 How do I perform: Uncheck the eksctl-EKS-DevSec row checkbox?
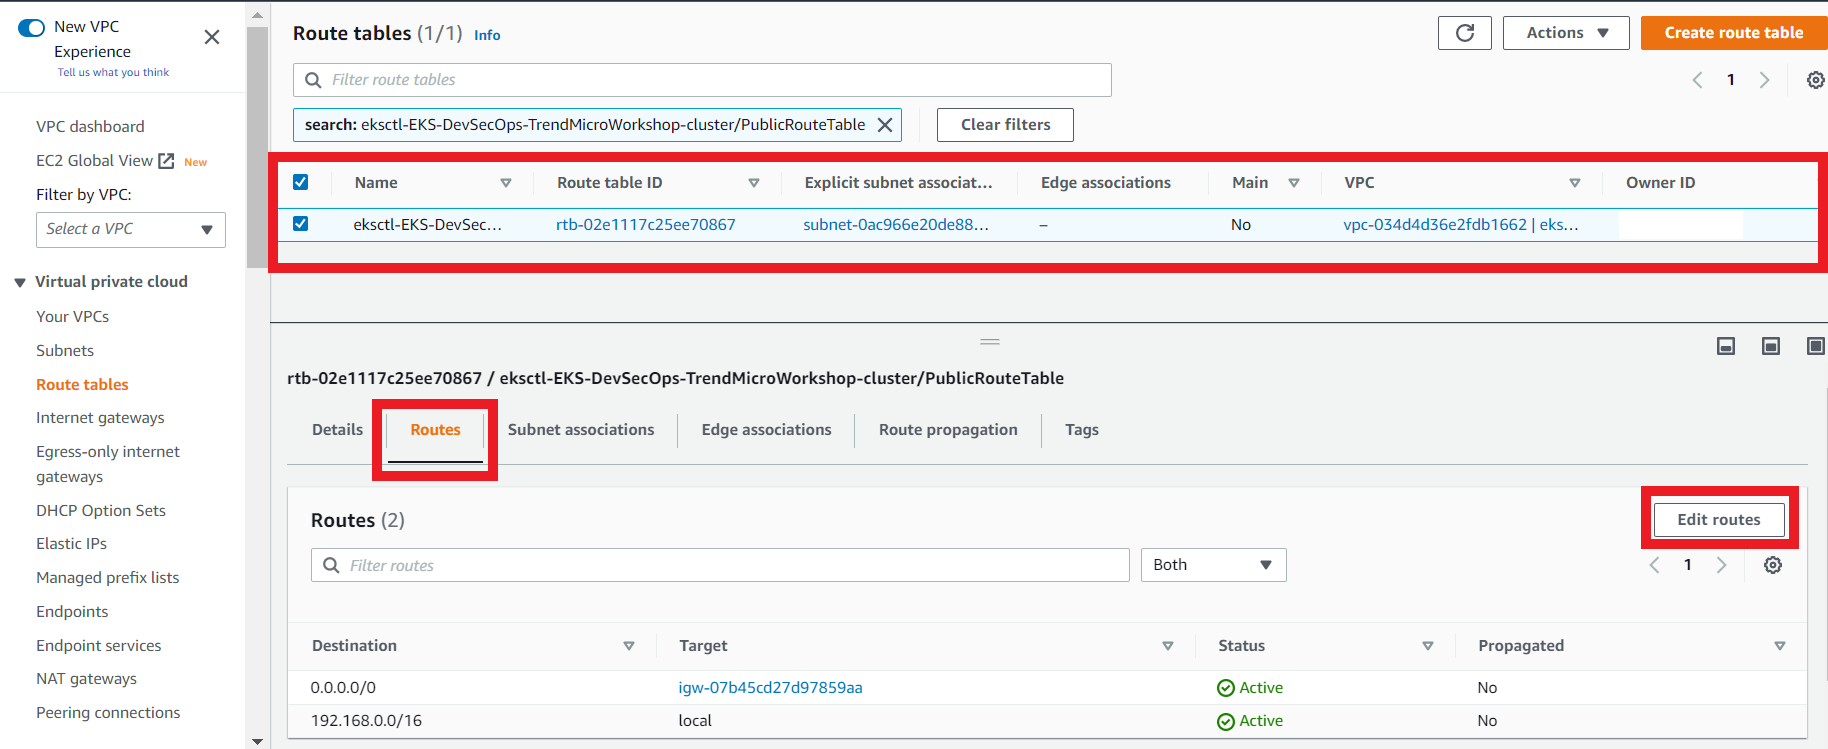click(300, 223)
